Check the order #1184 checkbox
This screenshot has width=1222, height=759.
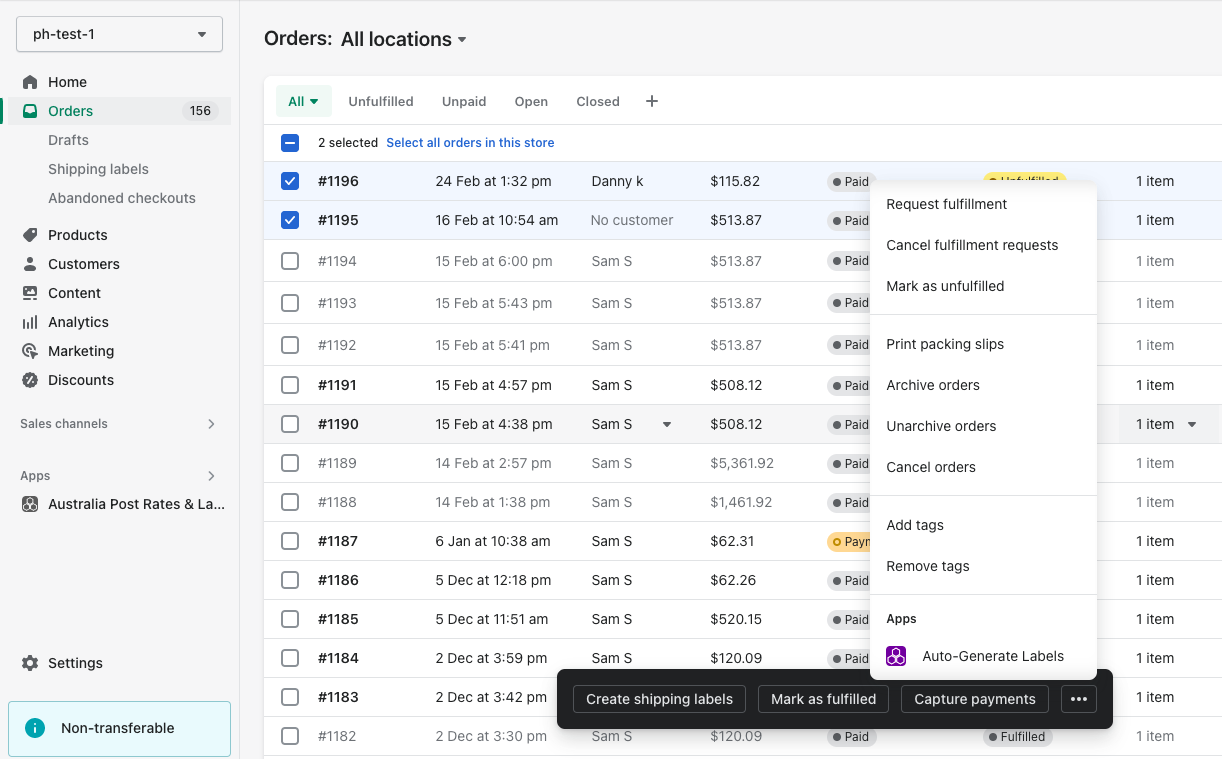(x=290, y=658)
